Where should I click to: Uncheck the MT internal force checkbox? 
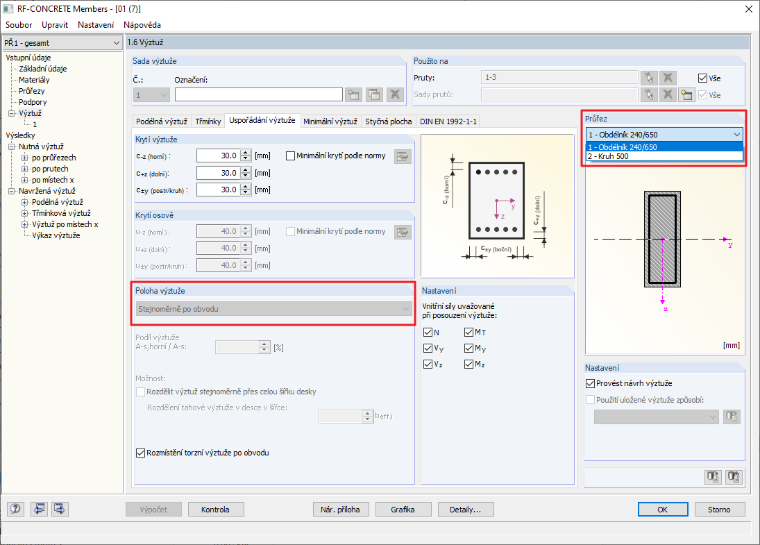[468, 332]
